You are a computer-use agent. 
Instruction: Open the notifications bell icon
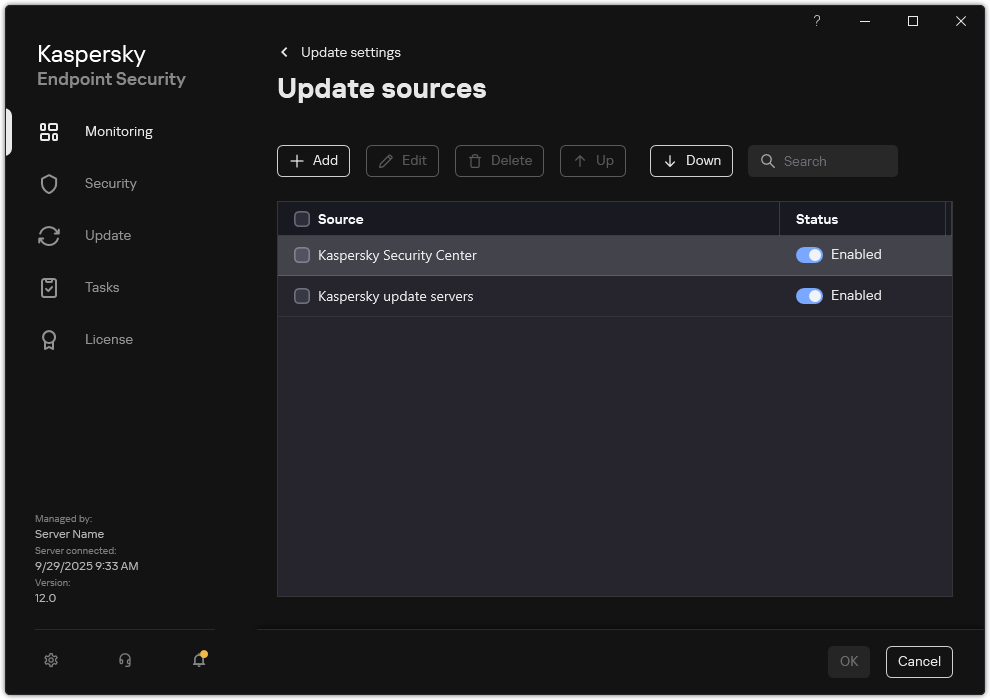197,660
